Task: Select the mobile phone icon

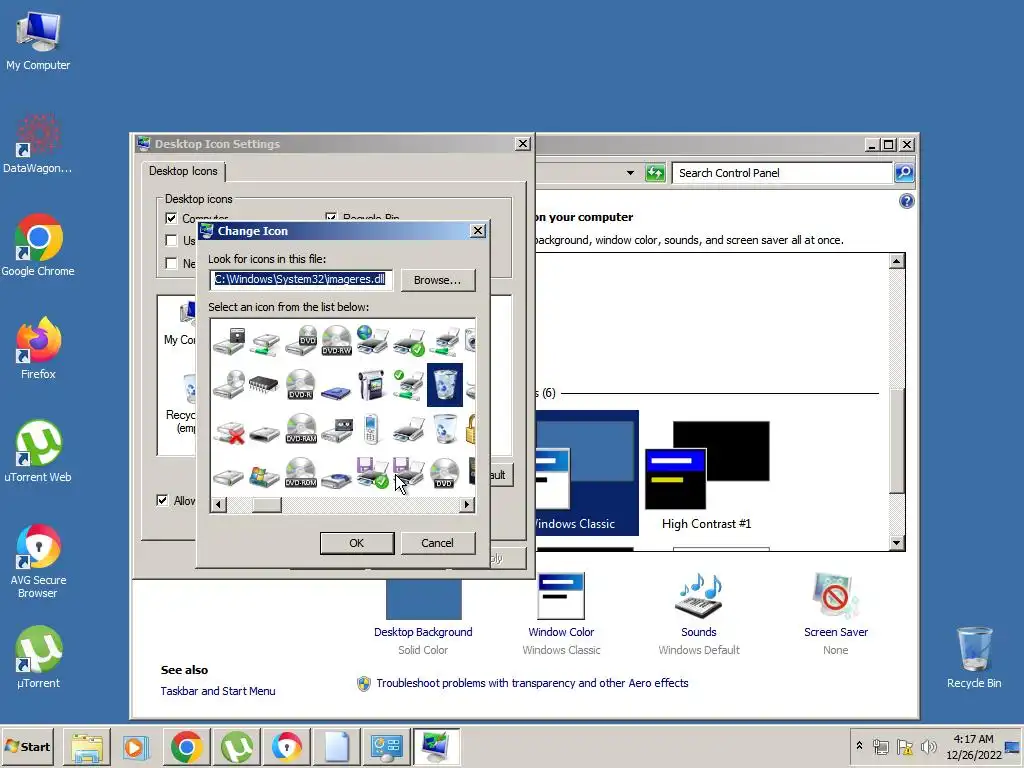Action: pos(372,429)
